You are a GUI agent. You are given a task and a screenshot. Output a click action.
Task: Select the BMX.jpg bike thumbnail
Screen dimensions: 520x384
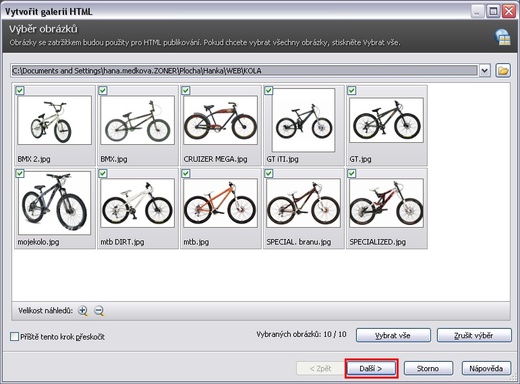click(x=138, y=120)
